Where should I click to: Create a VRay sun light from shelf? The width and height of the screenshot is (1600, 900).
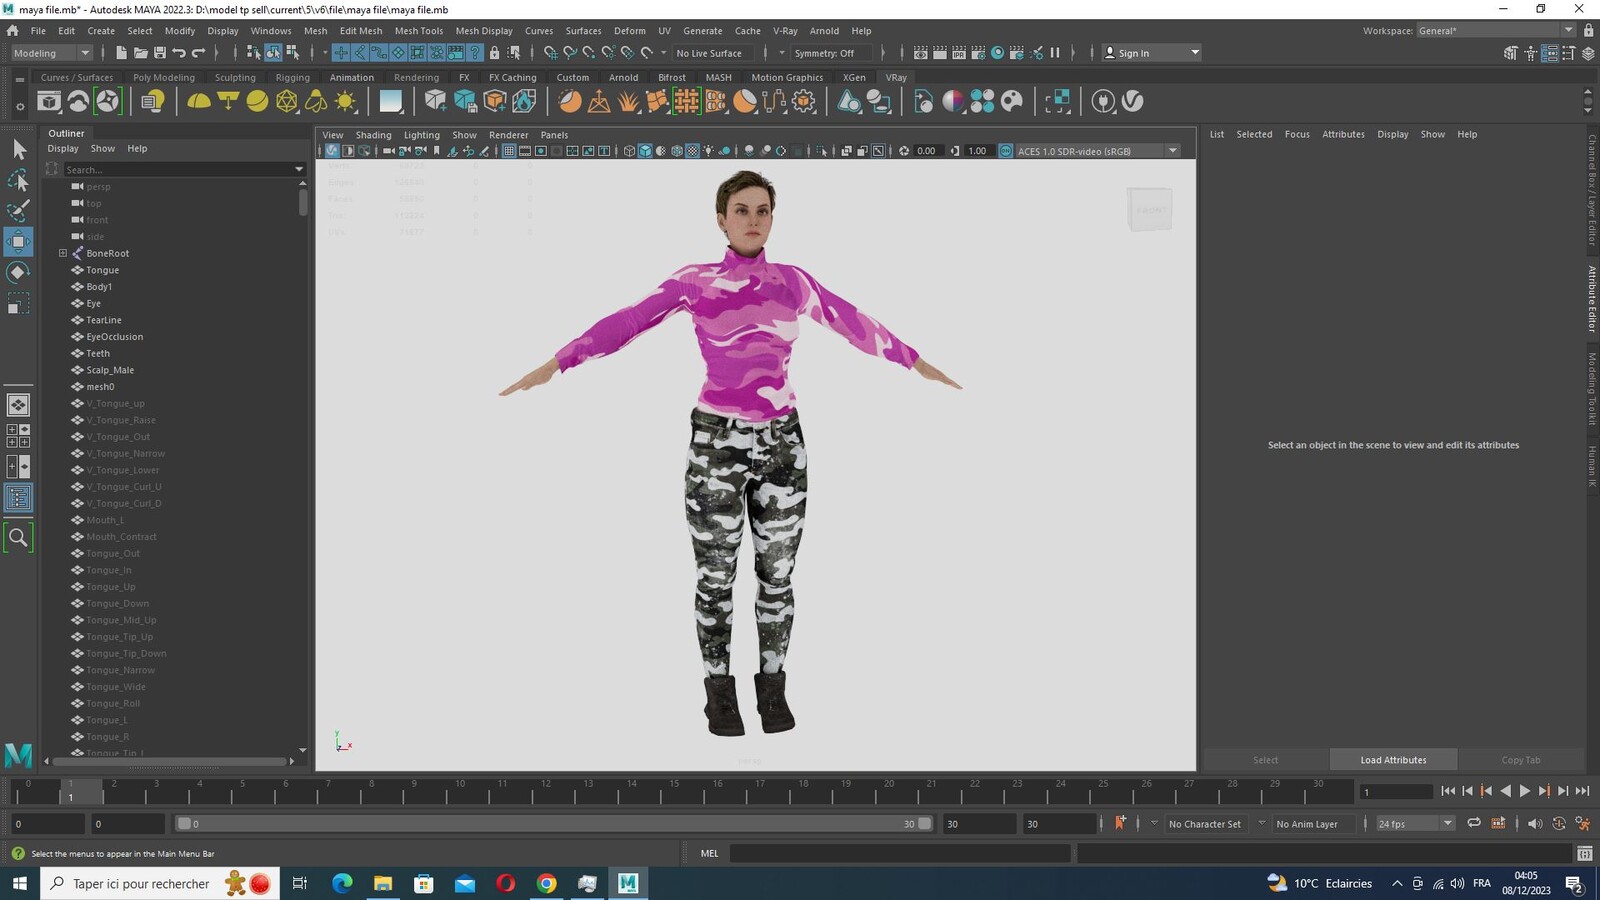click(x=345, y=101)
